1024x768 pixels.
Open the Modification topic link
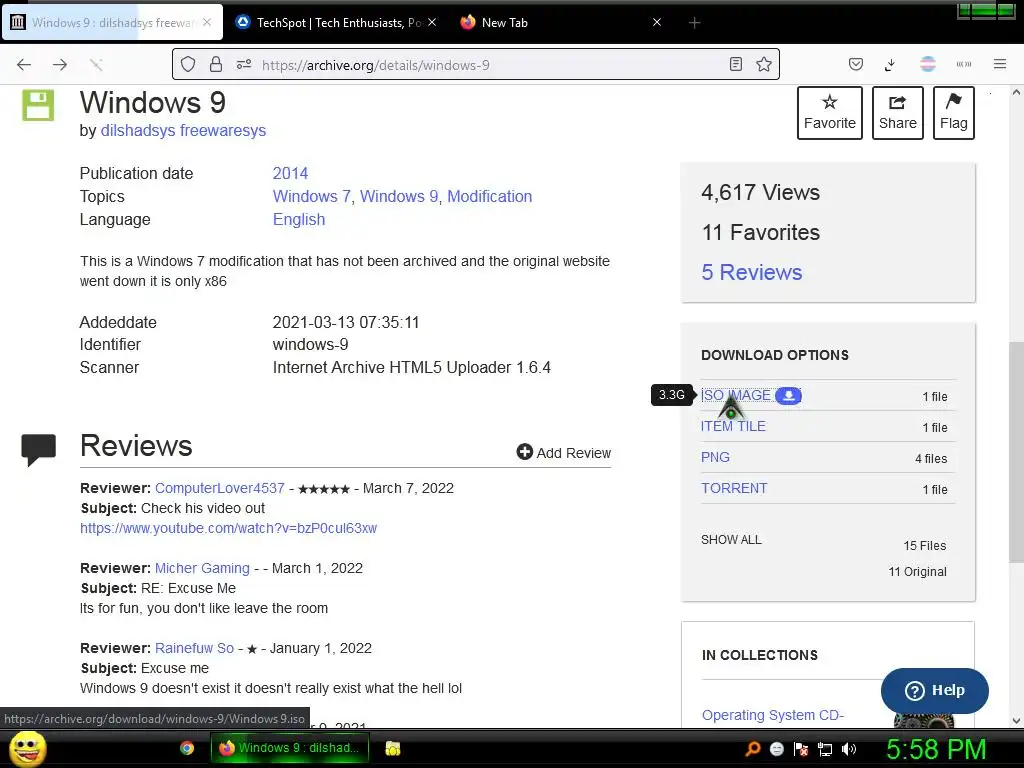pos(490,196)
